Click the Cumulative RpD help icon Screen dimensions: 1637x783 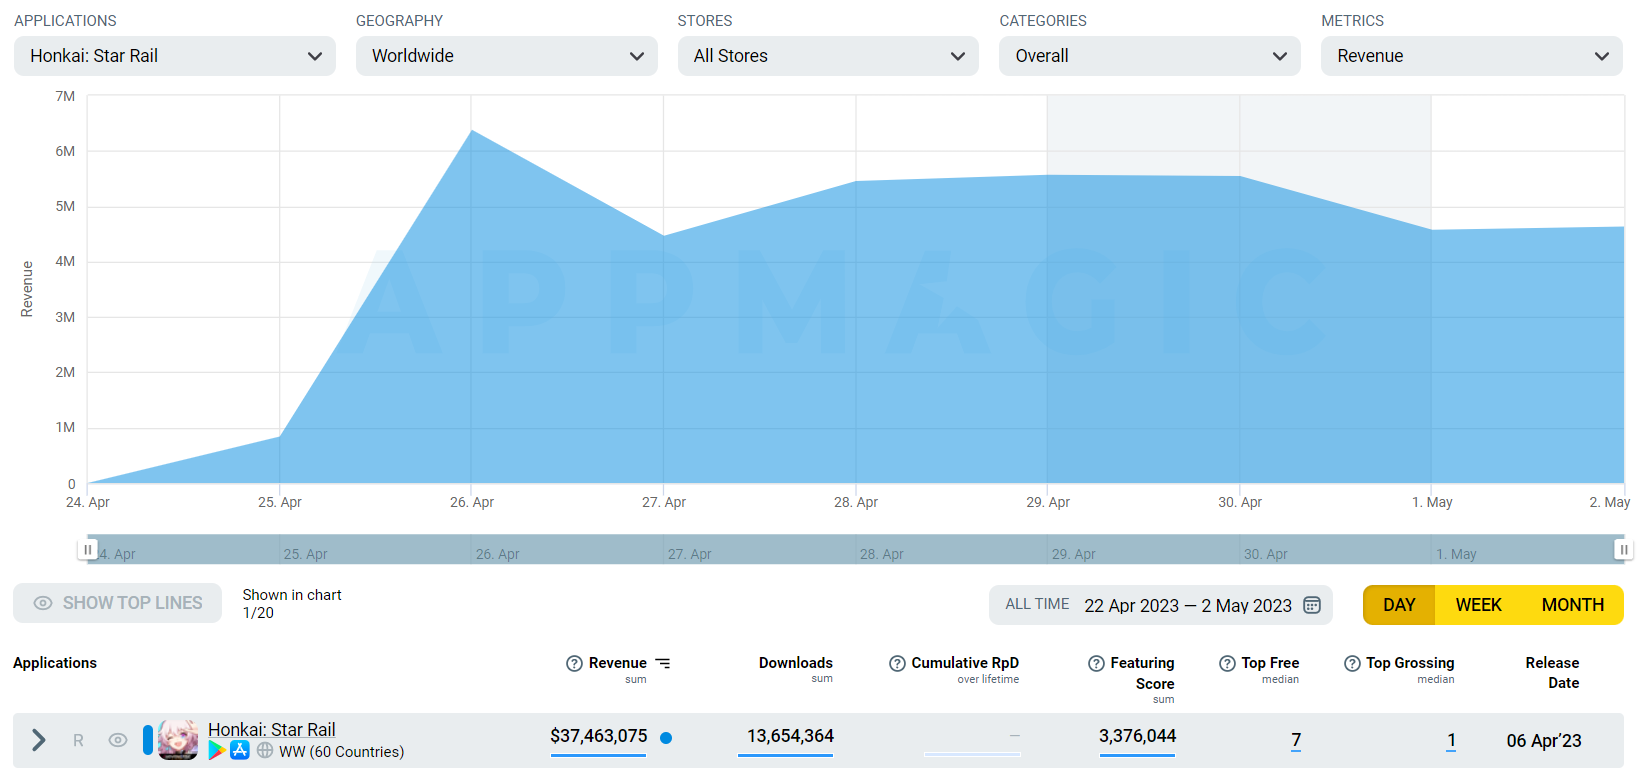[x=897, y=664]
